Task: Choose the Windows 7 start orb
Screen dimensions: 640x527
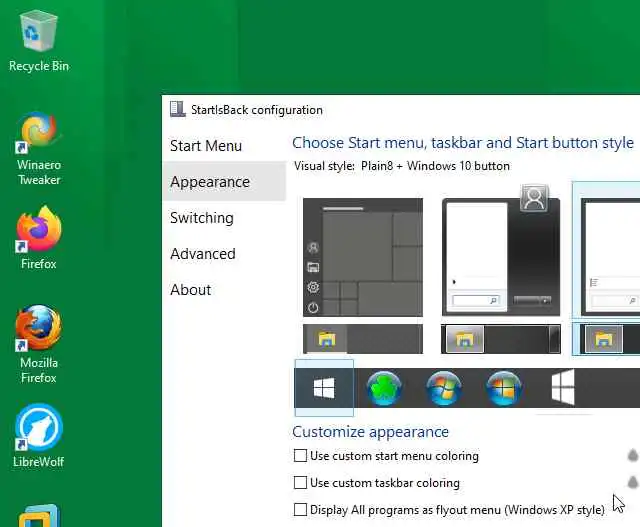Action: tap(444, 388)
